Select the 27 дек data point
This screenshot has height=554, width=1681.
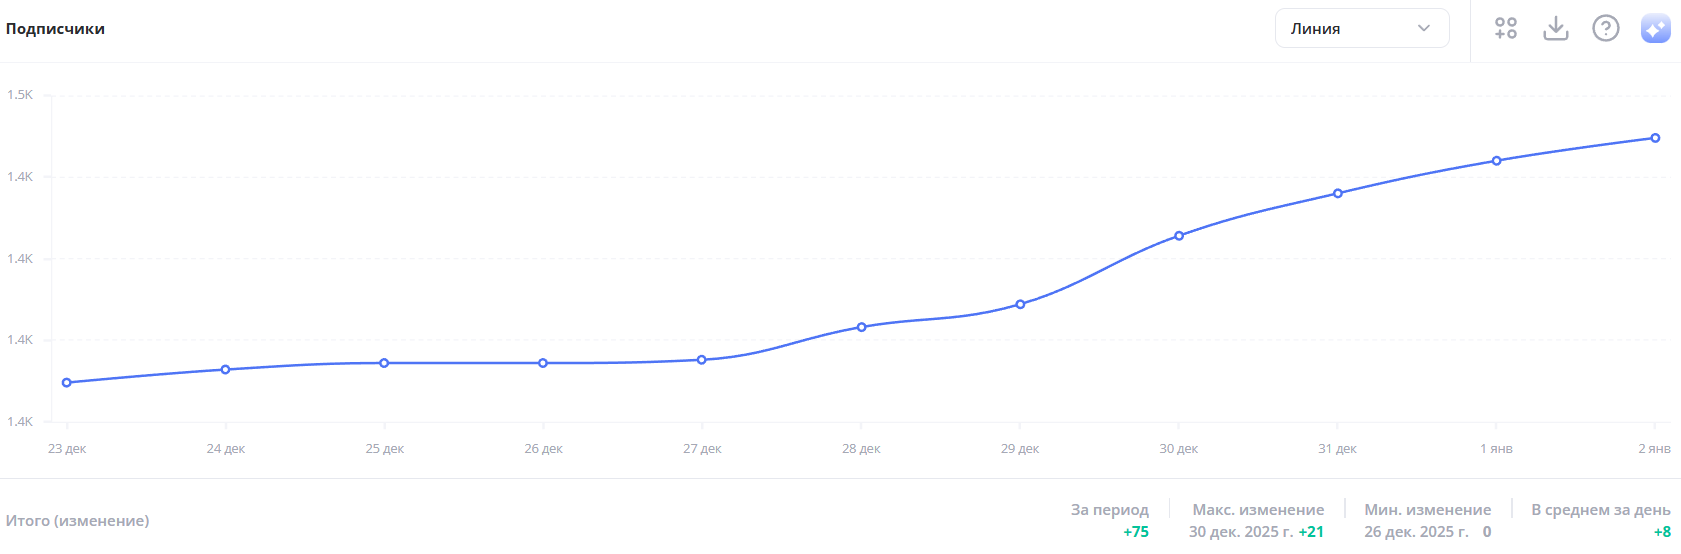point(702,360)
